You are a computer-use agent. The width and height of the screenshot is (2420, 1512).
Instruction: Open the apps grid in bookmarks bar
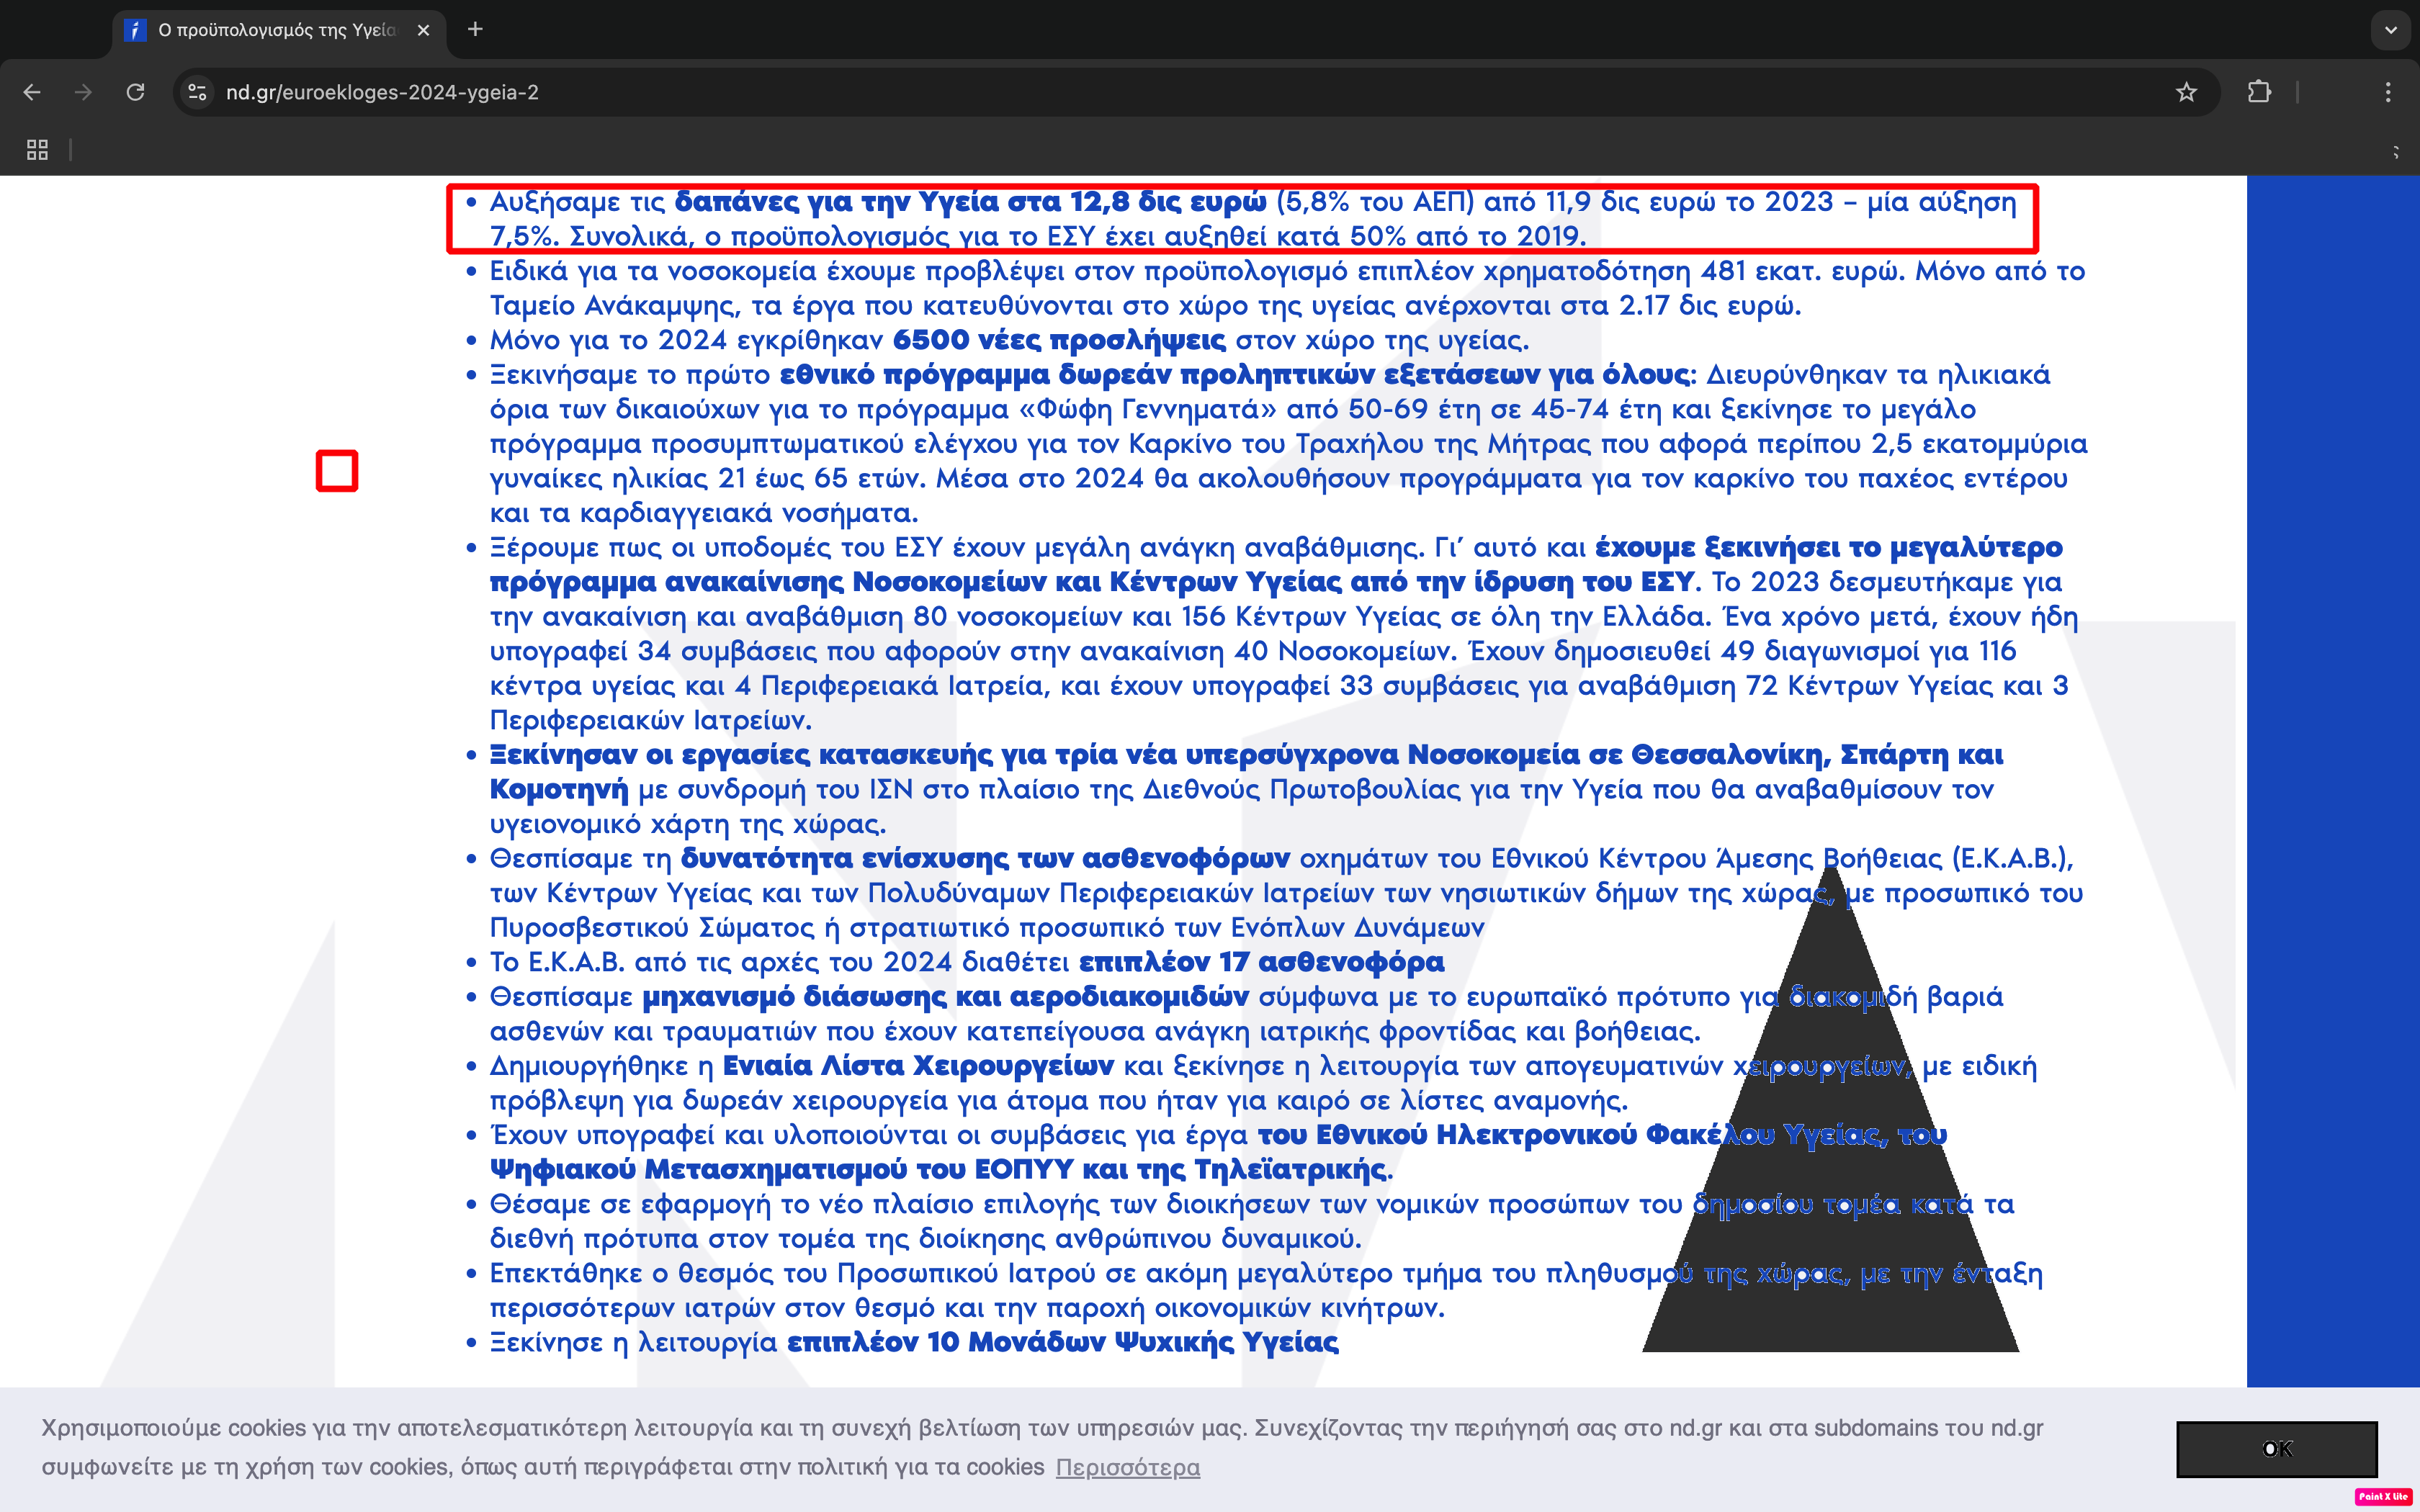coord(37,150)
